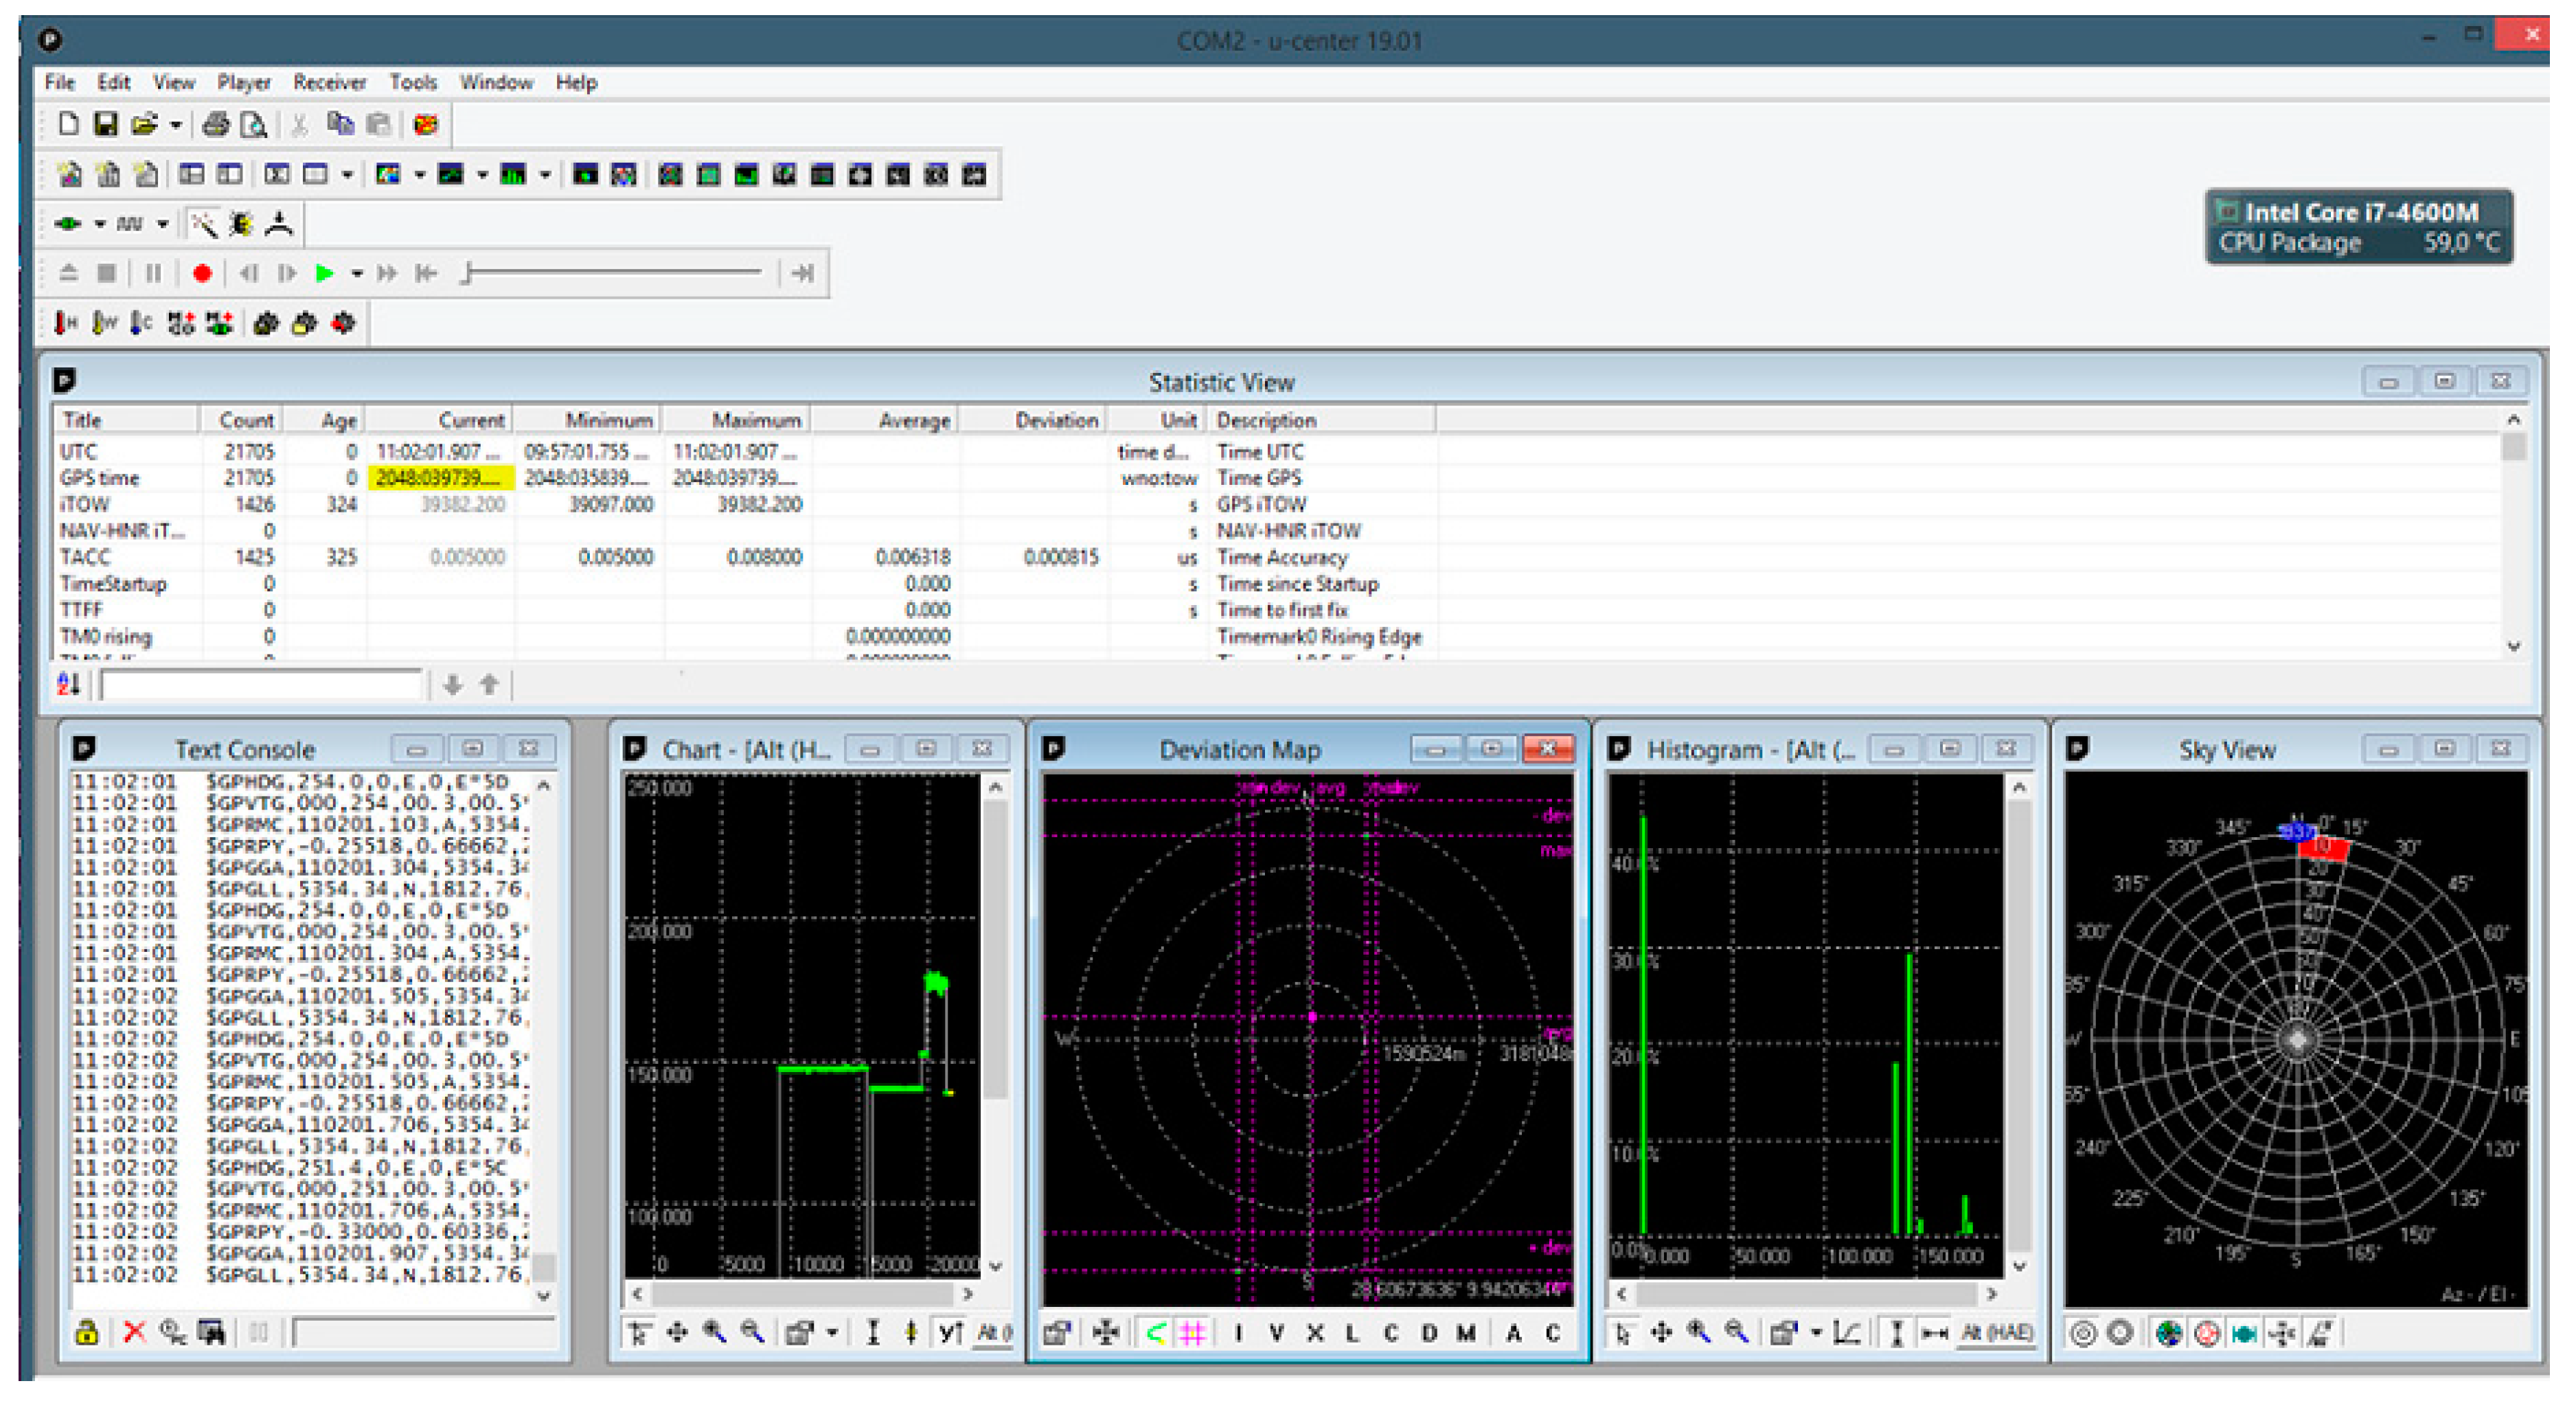
Task: Open the Chart view toolbar icon
Action: (x=451, y=175)
